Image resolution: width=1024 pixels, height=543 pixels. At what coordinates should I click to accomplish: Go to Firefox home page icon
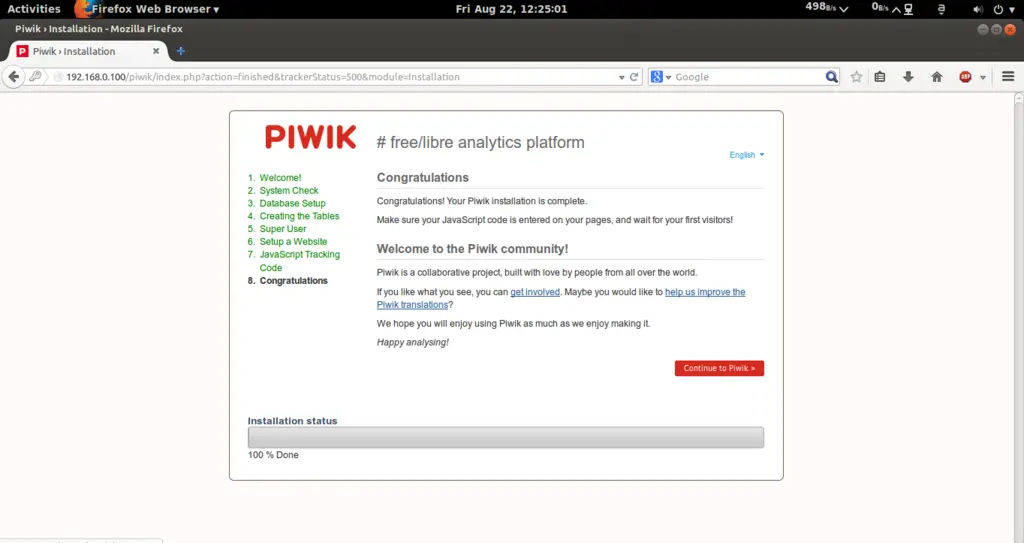coord(936,76)
